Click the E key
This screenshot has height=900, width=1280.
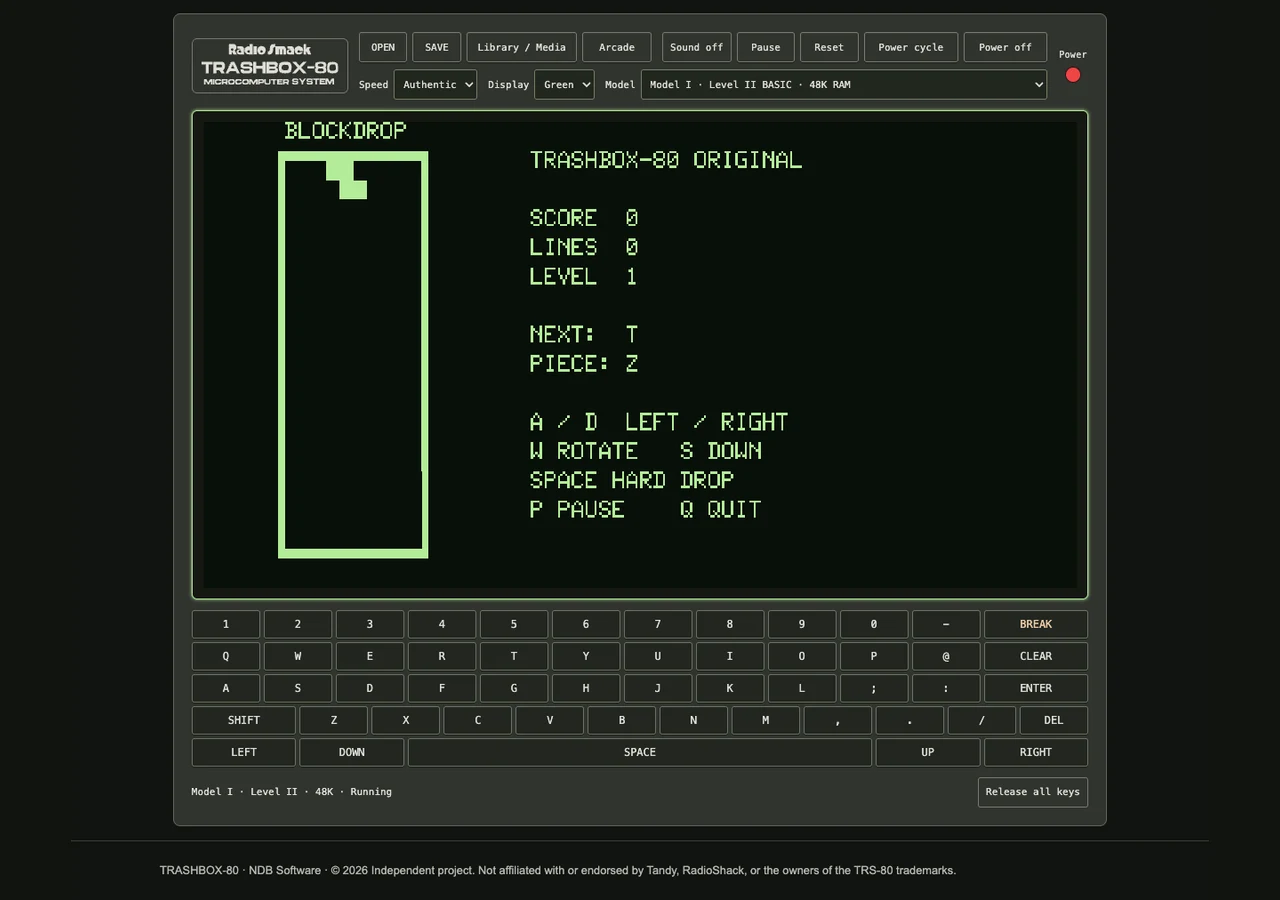tap(370, 656)
